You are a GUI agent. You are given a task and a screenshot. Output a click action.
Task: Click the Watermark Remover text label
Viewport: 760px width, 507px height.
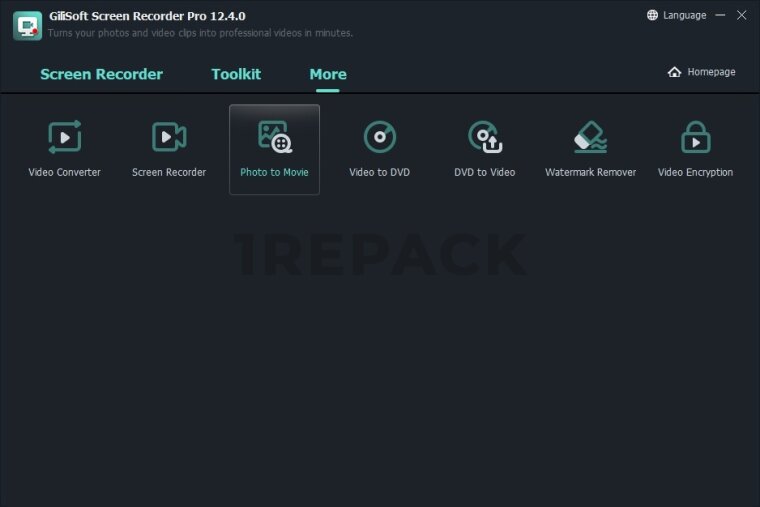[590, 172]
